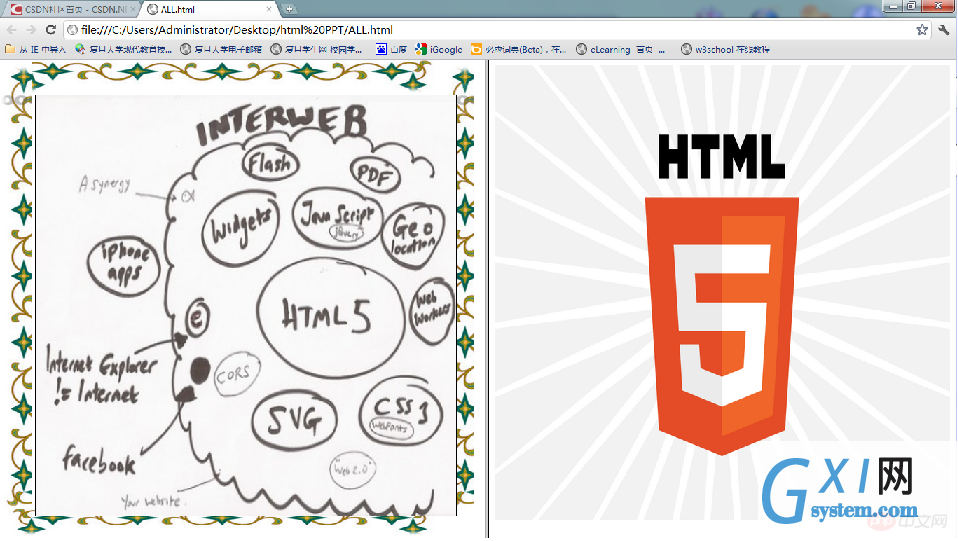Close the CSDN tab
The width and height of the screenshot is (958, 541).
tap(133, 9)
